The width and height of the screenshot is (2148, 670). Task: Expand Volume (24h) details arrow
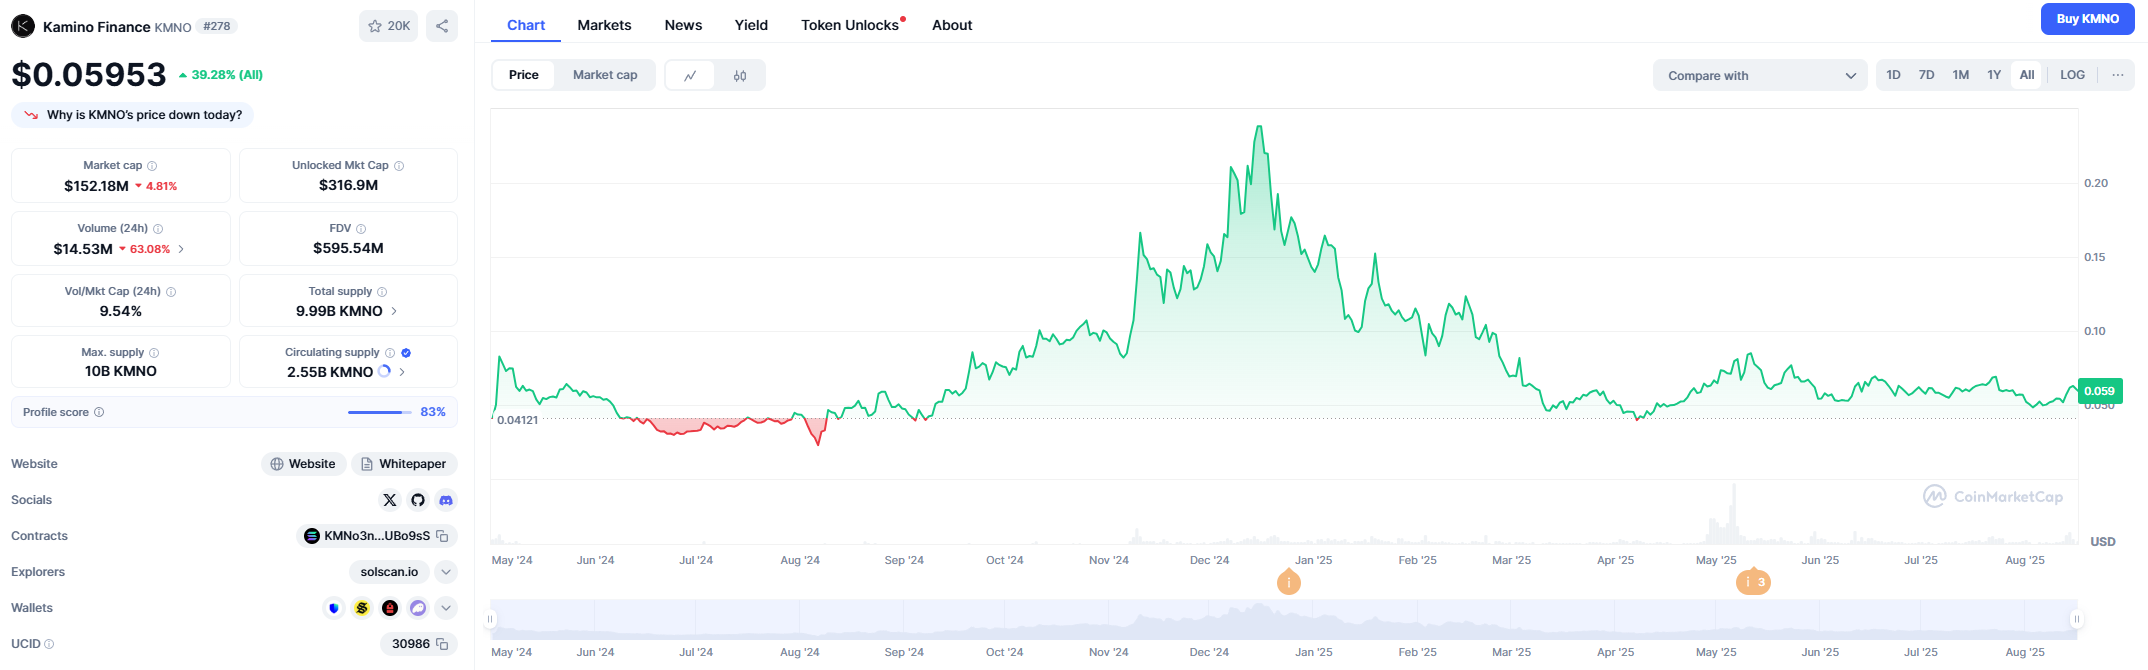[181, 249]
